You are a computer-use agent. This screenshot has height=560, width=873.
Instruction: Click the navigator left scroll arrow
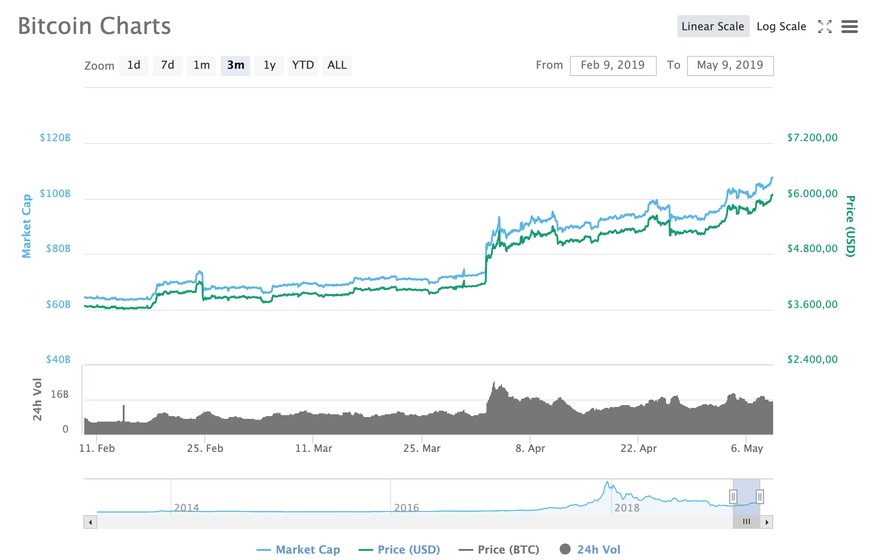click(x=90, y=522)
